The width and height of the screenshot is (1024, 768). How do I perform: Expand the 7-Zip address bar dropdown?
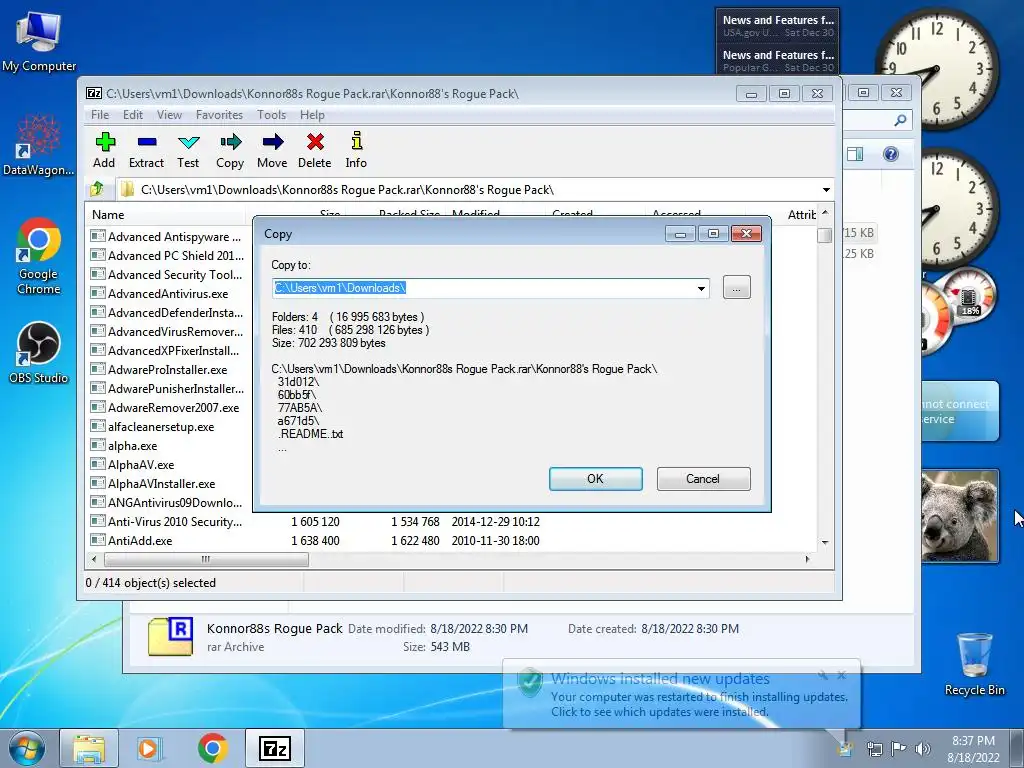click(x=826, y=189)
